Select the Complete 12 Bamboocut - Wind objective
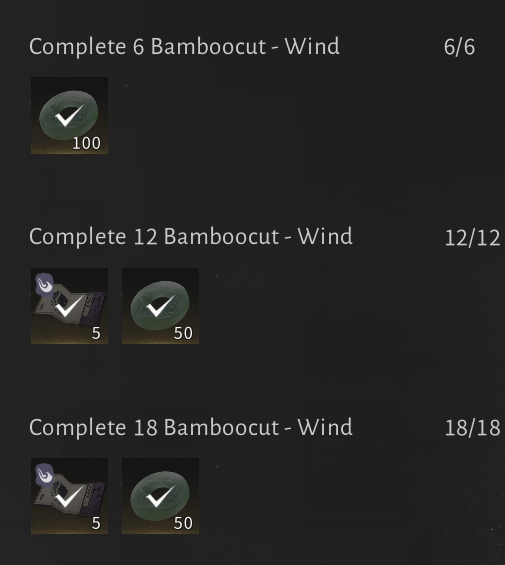505x565 pixels. pos(191,237)
